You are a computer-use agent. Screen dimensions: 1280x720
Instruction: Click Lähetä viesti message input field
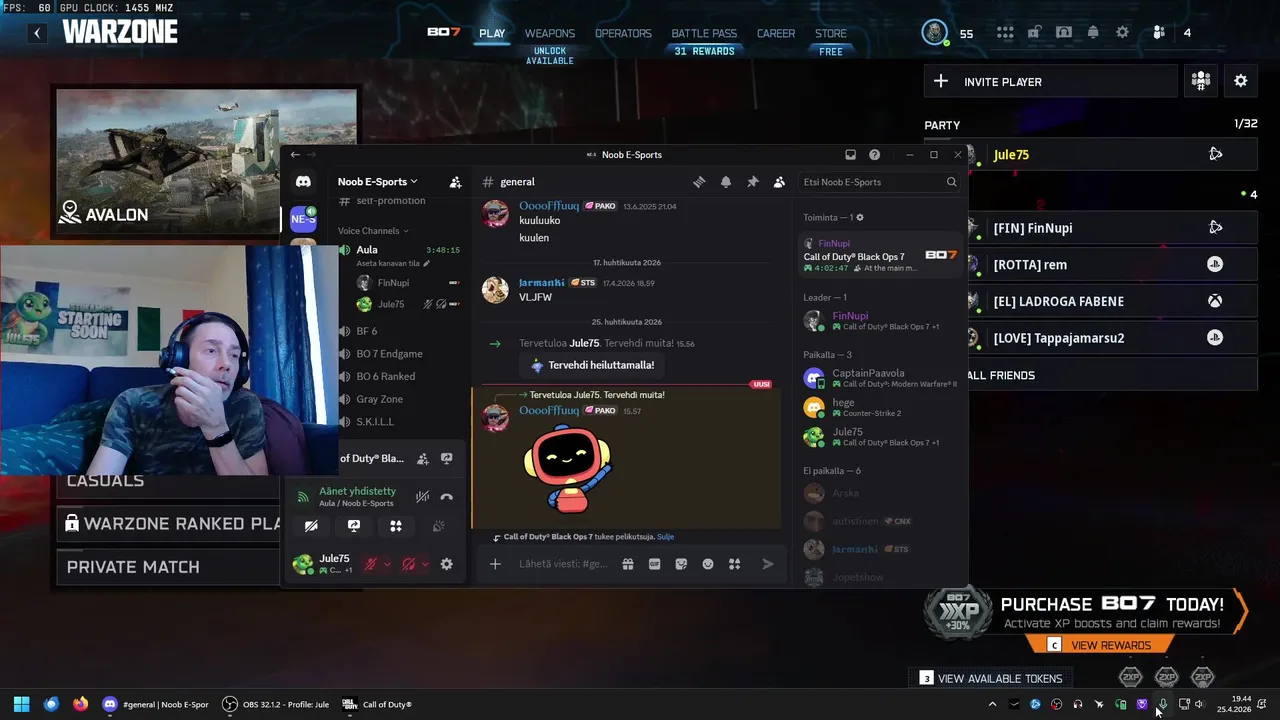[x=563, y=564]
